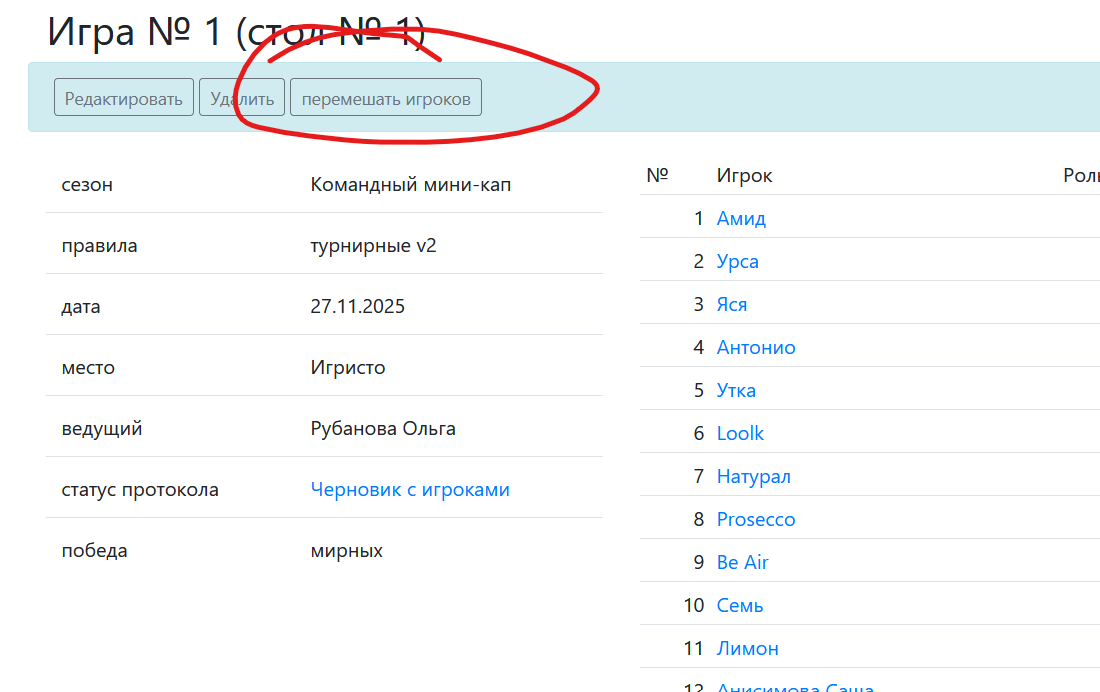Image resolution: width=1100 pixels, height=692 pixels.
Task: Click the Антонио player link
Action: (756, 347)
